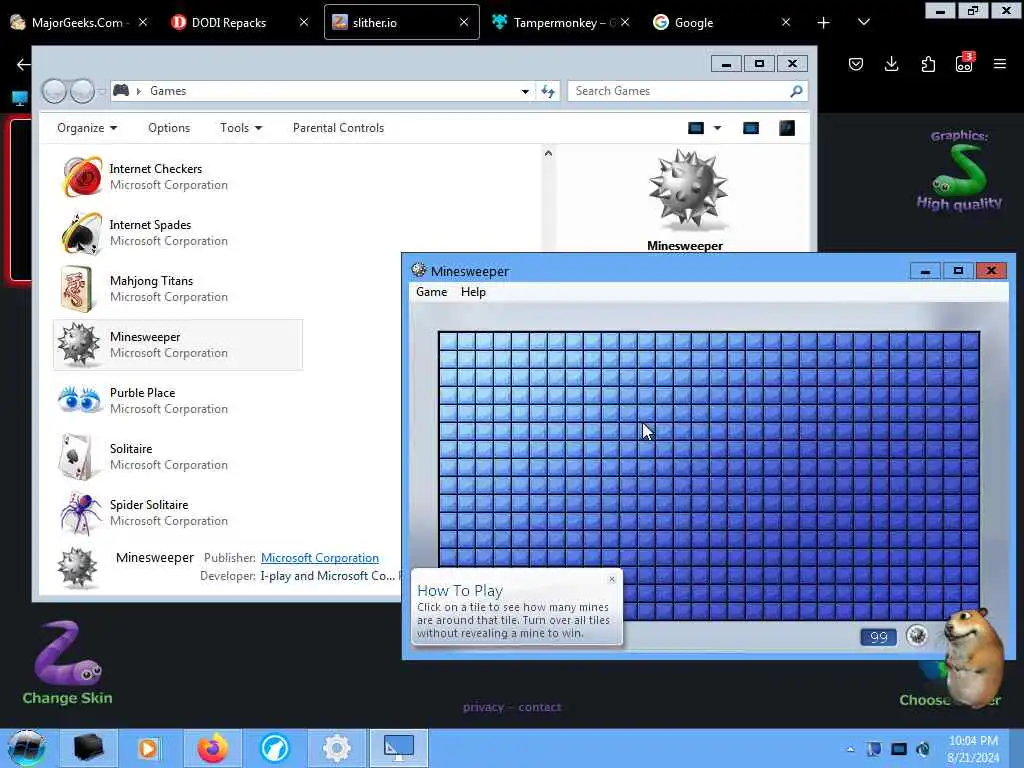Click the Minesweeper mine counter icon beside 99
Viewport: 1024px width, 768px height.
917,635
